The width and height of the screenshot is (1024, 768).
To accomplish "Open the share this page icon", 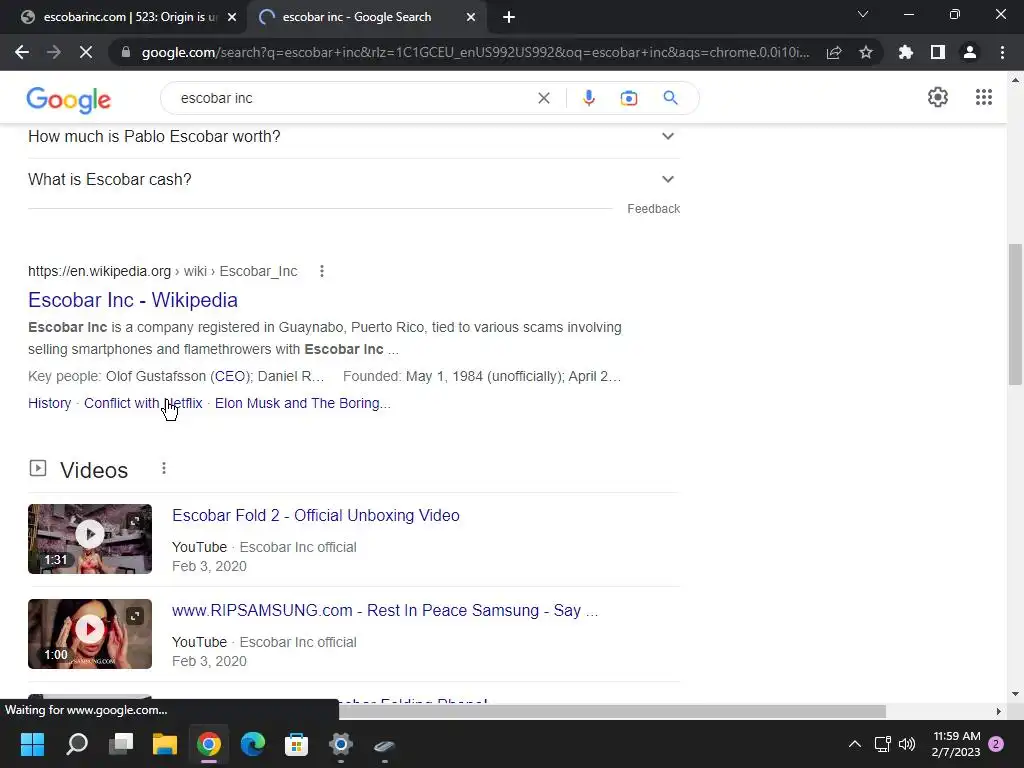I will (x=834, y=52).
